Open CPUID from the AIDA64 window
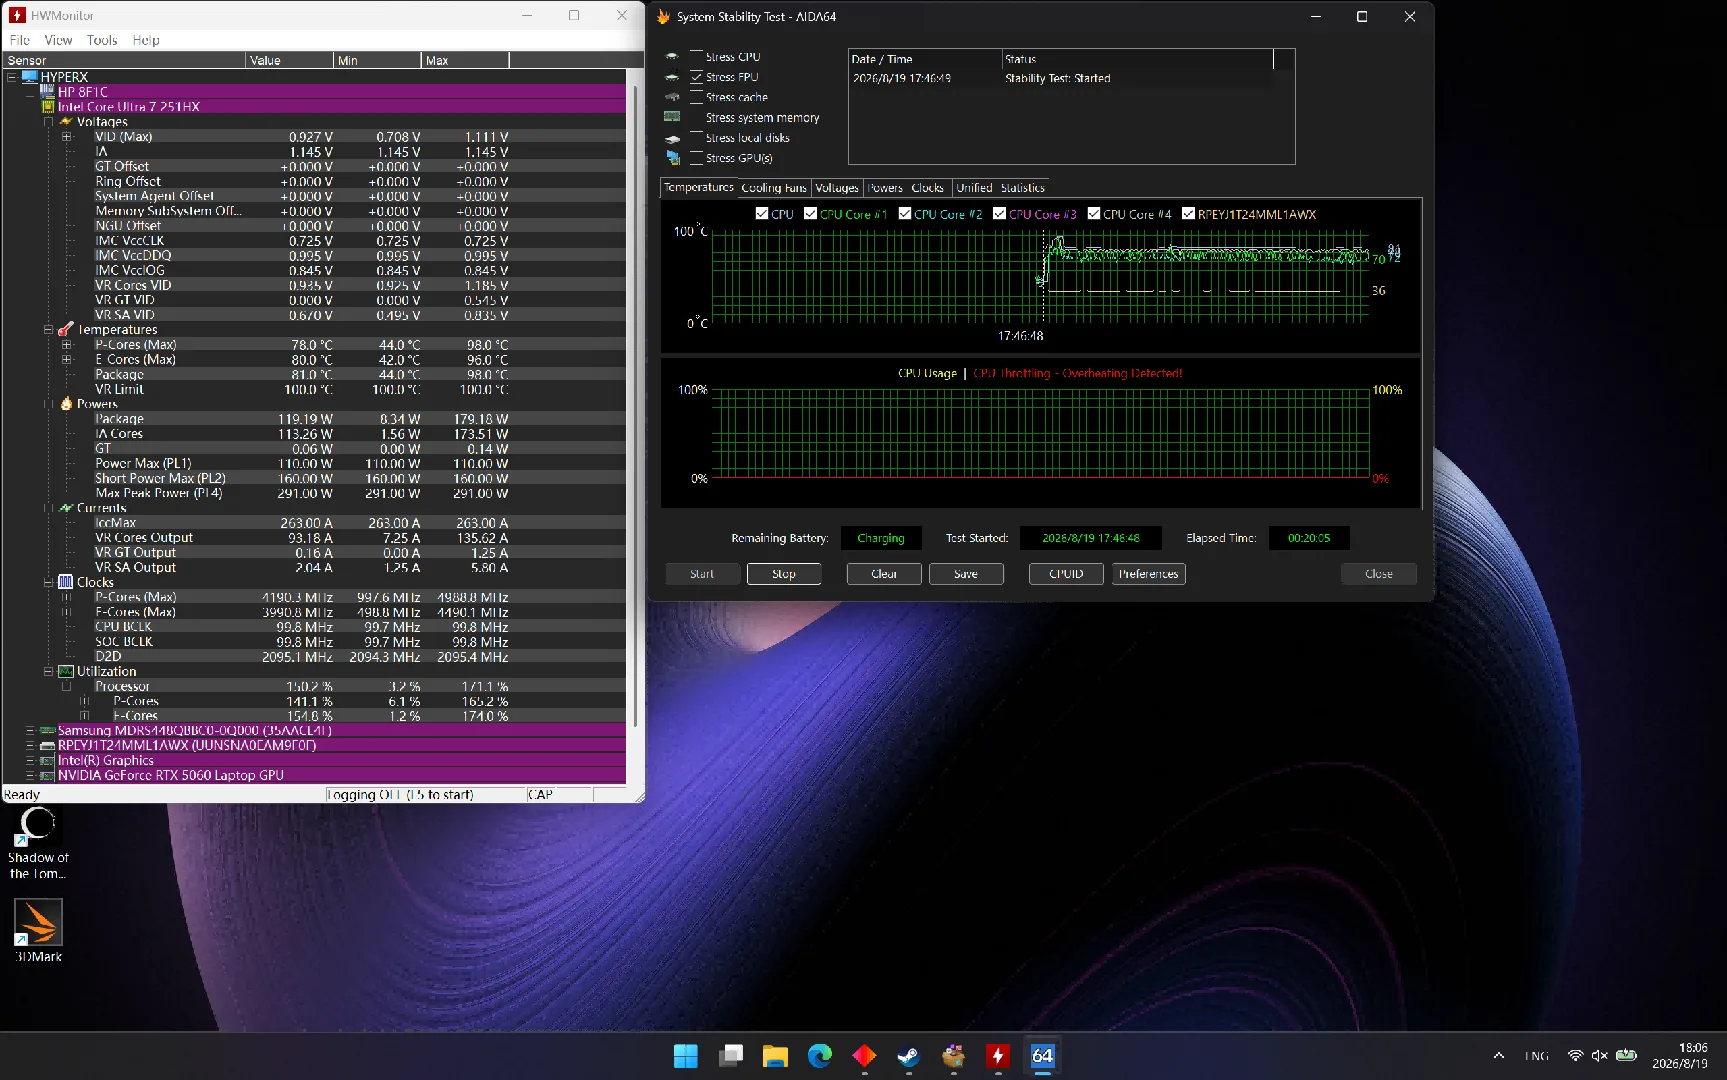1727x1080 pixels. 1066,574
